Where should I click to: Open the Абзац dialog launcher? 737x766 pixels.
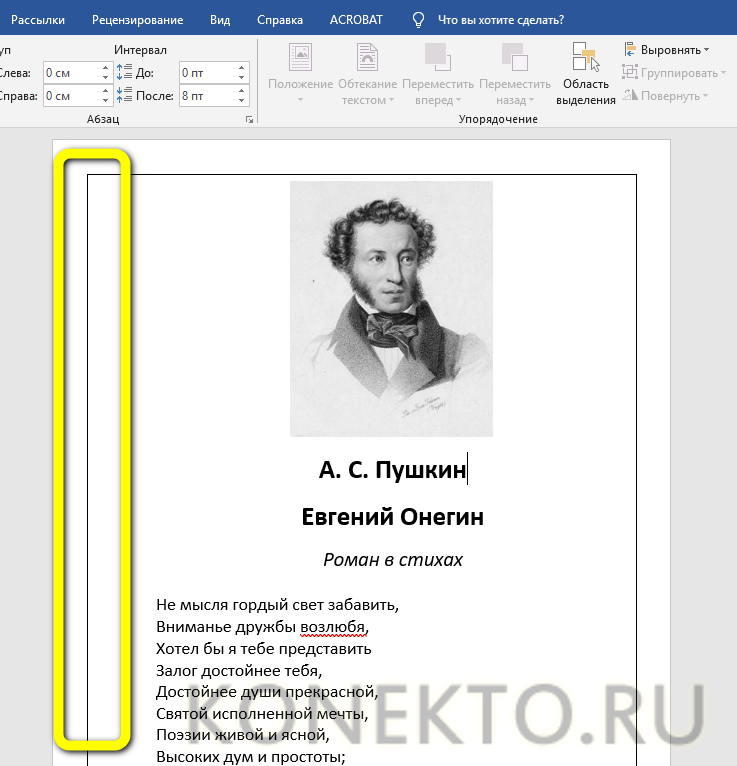250,120
